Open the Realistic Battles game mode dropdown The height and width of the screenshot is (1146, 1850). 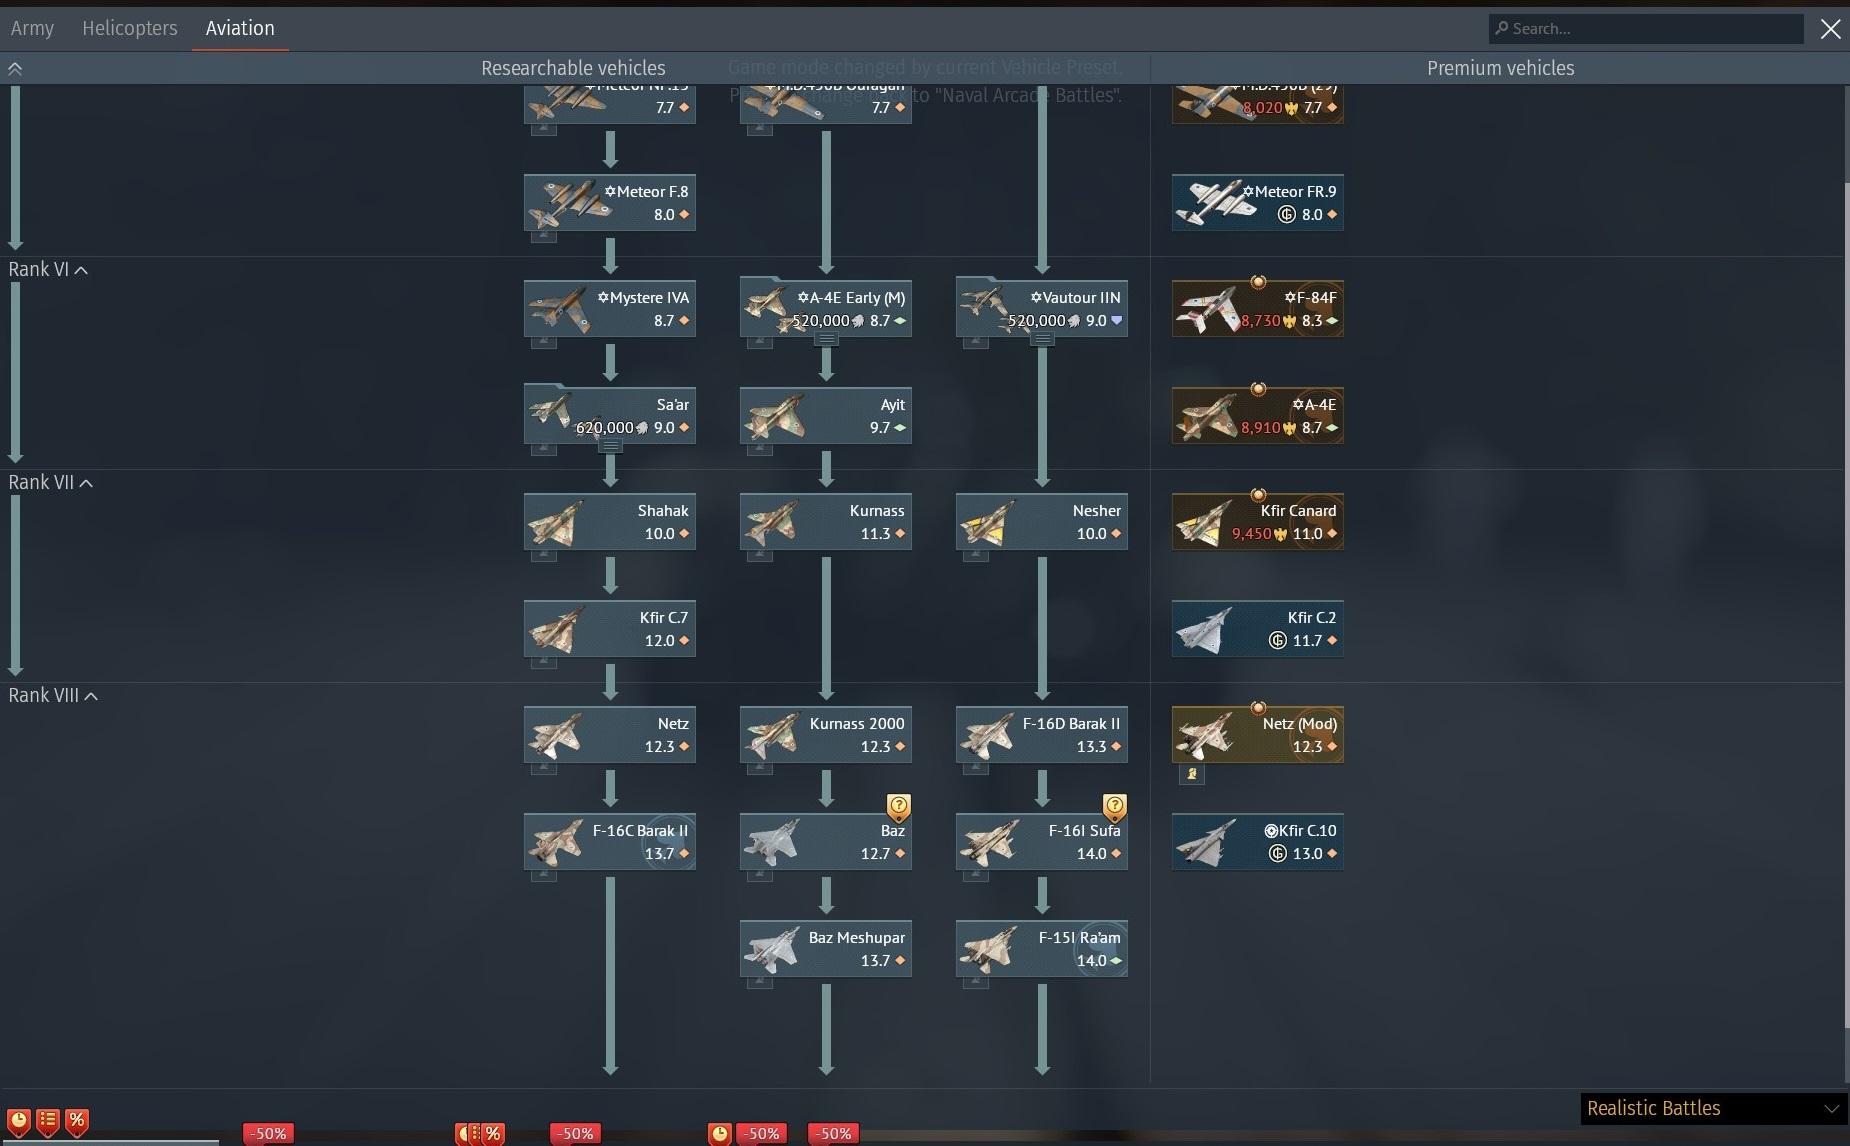tap(1713, 1108)
